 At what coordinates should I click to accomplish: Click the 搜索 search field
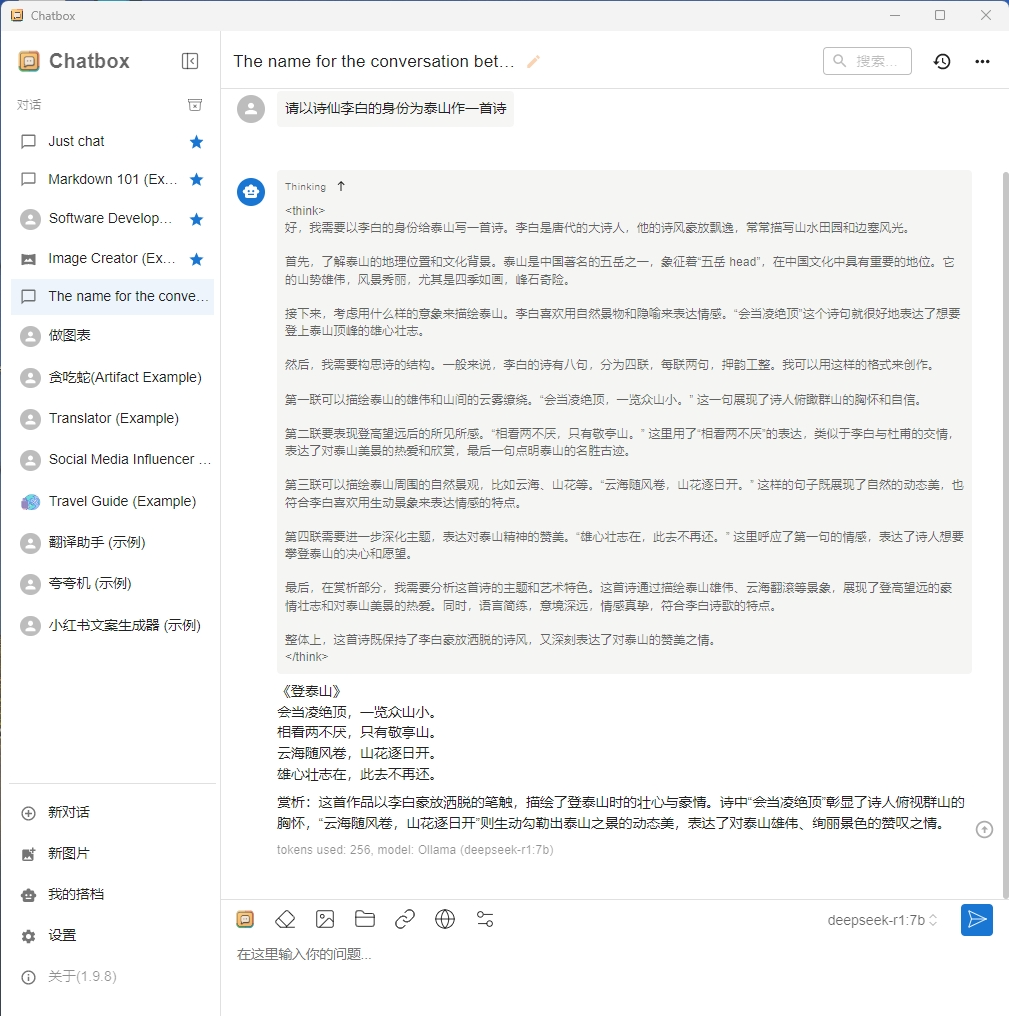pyautogui.click(x=867, y=61)
